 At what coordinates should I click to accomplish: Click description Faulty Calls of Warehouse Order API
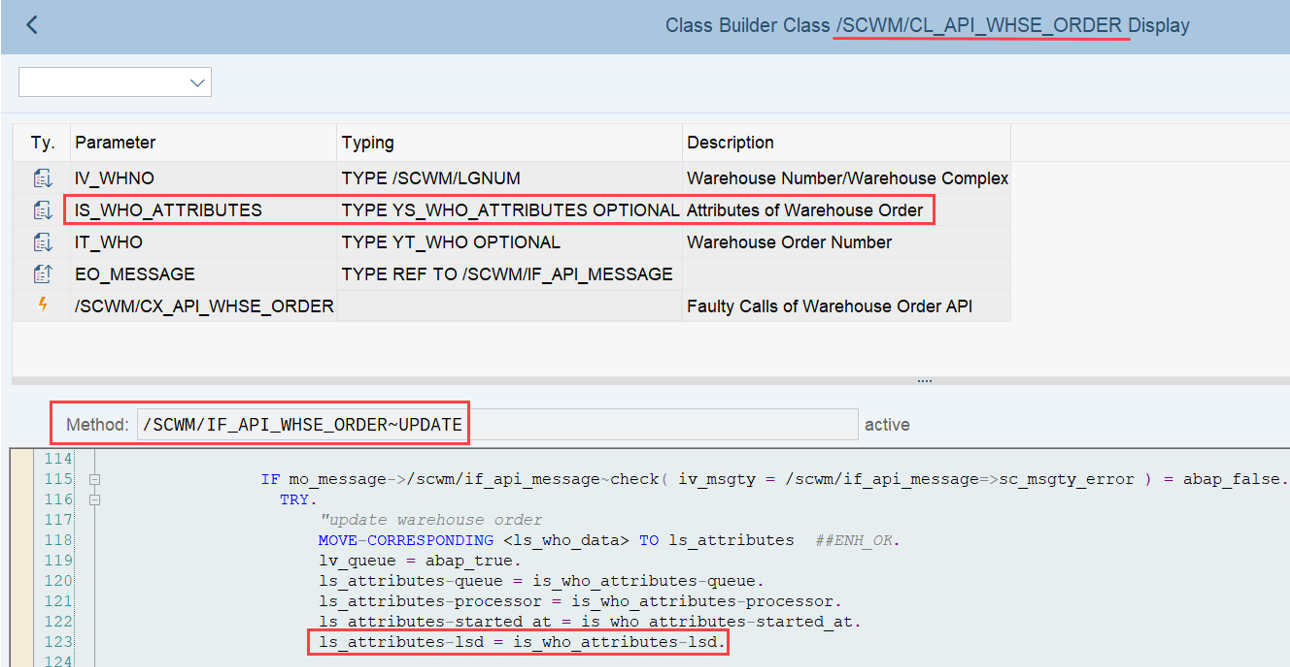coord(846,306)
